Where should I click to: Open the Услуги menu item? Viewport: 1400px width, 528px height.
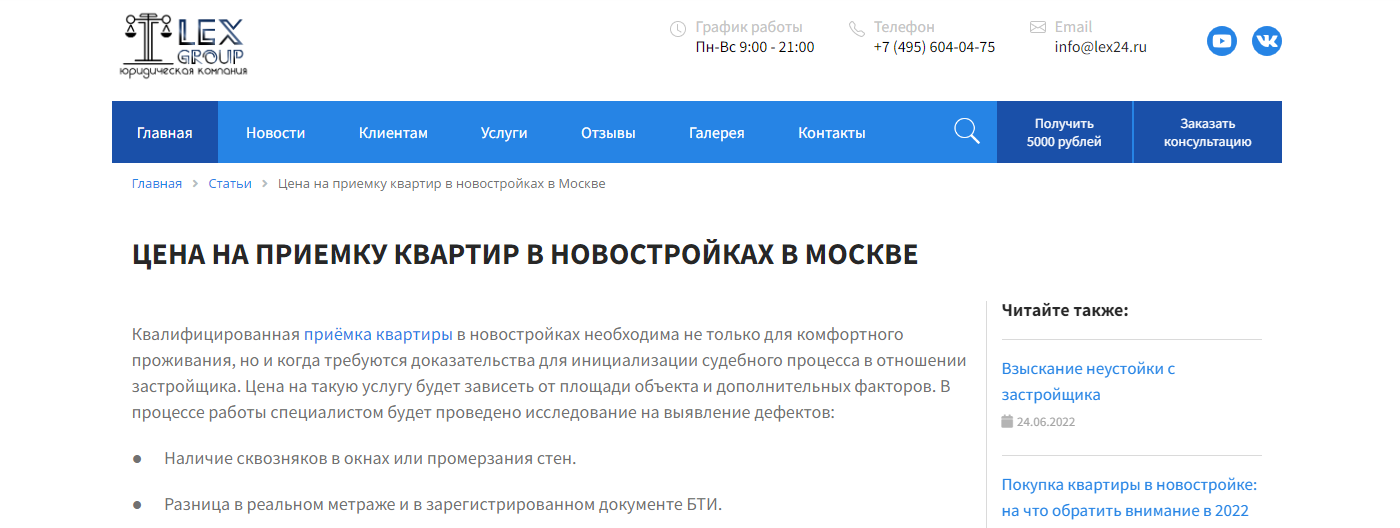pyautogui.click(x=504, y=132)
